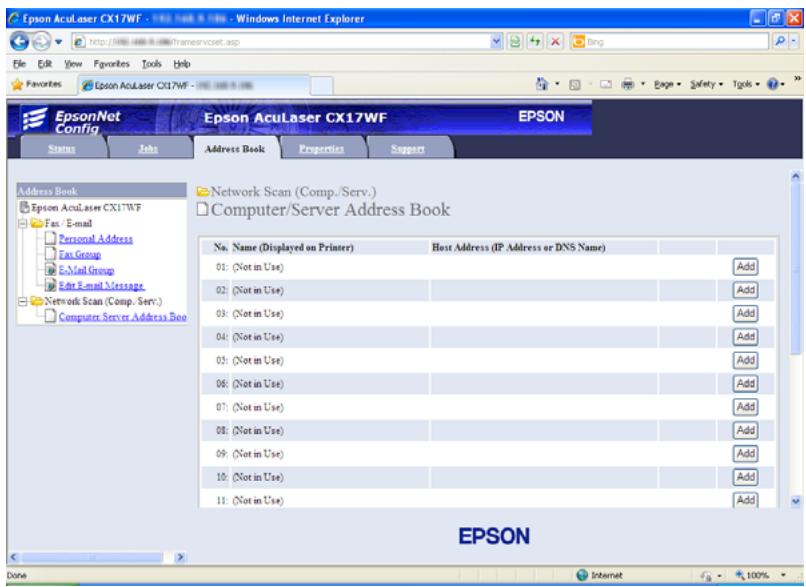Select the Epson AcuLaser CX17WF browser tab
806x587 pixels.
tap(194, 85)
